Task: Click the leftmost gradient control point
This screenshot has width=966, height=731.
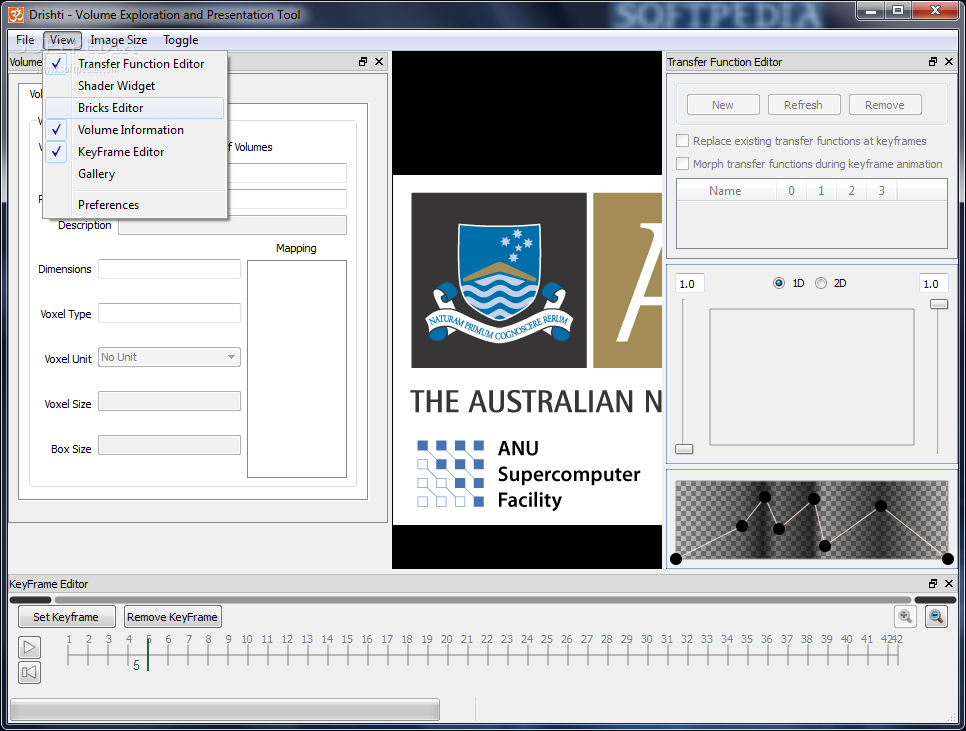Action: (676, 559)
